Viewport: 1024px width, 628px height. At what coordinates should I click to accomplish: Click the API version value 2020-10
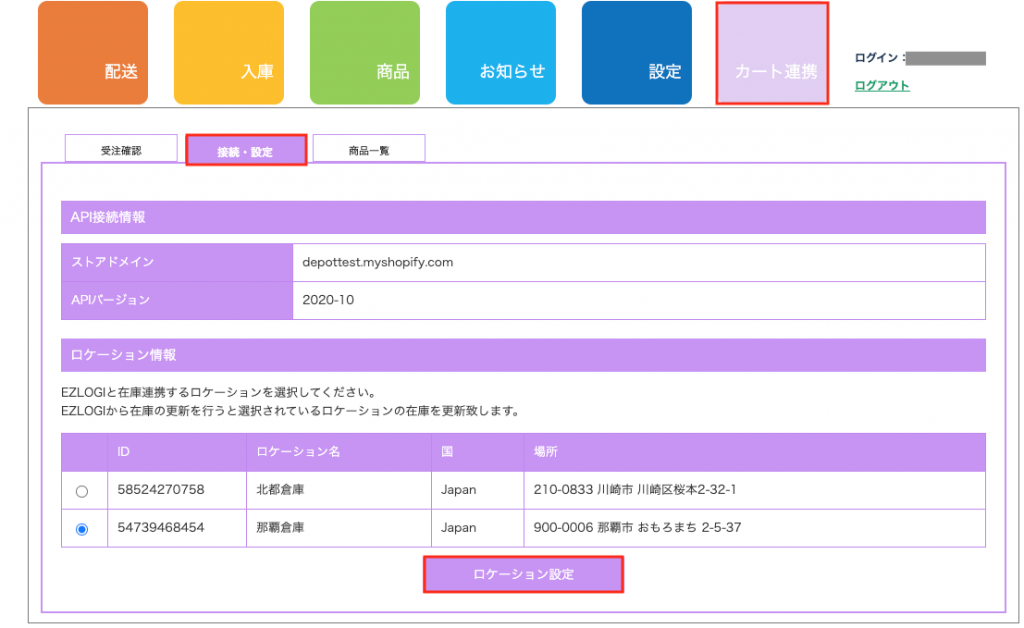pyautogui.click(x=328, y=300)
